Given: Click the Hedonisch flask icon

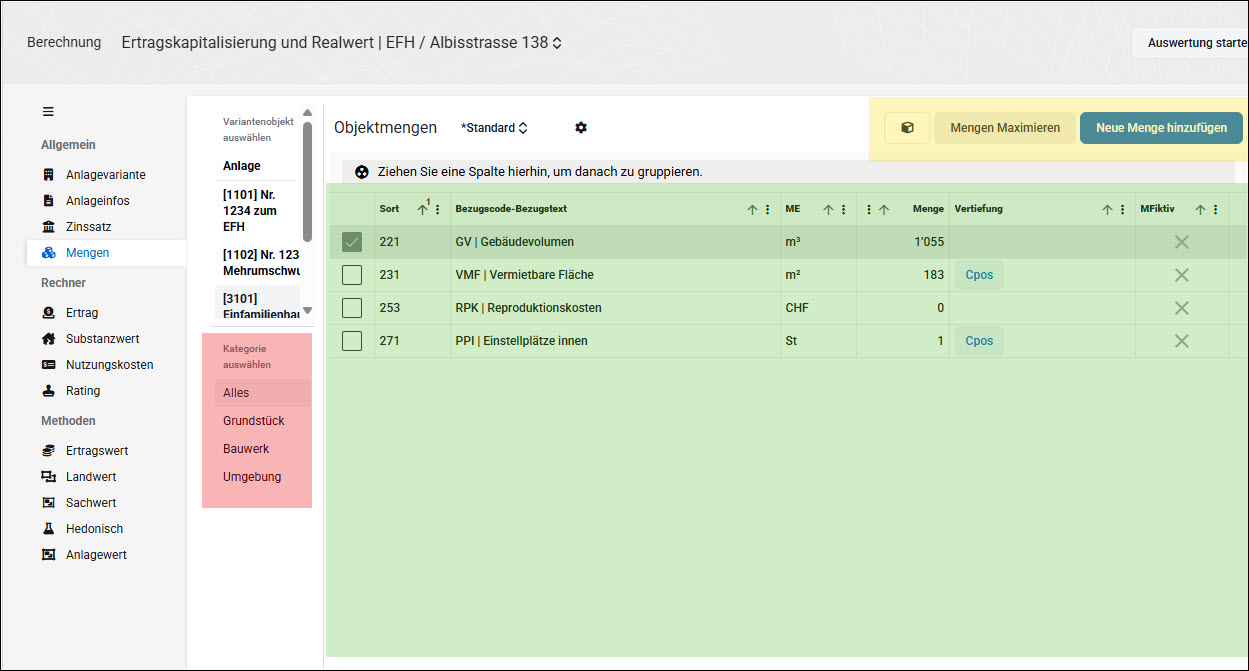Looking at the screenshot, I should click(48, 529).
